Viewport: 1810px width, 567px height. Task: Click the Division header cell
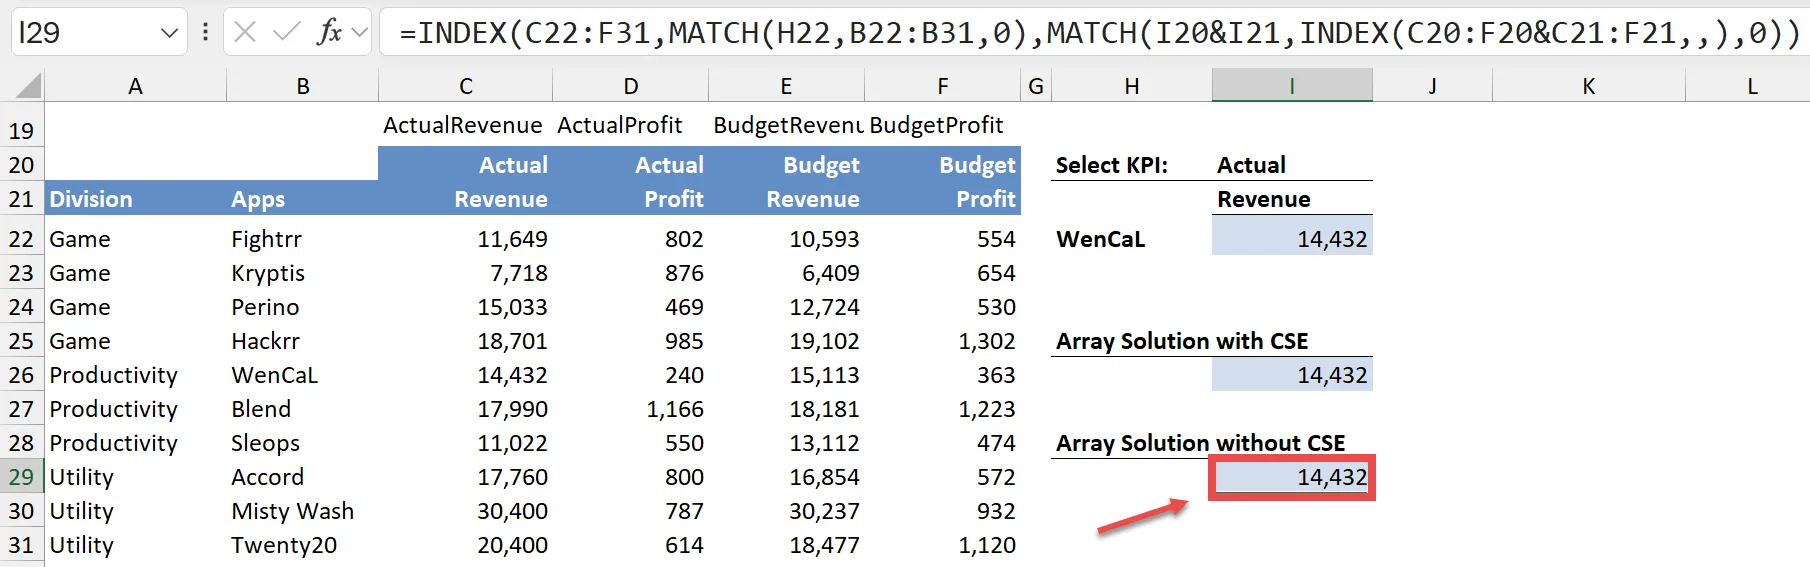(135, 199)
